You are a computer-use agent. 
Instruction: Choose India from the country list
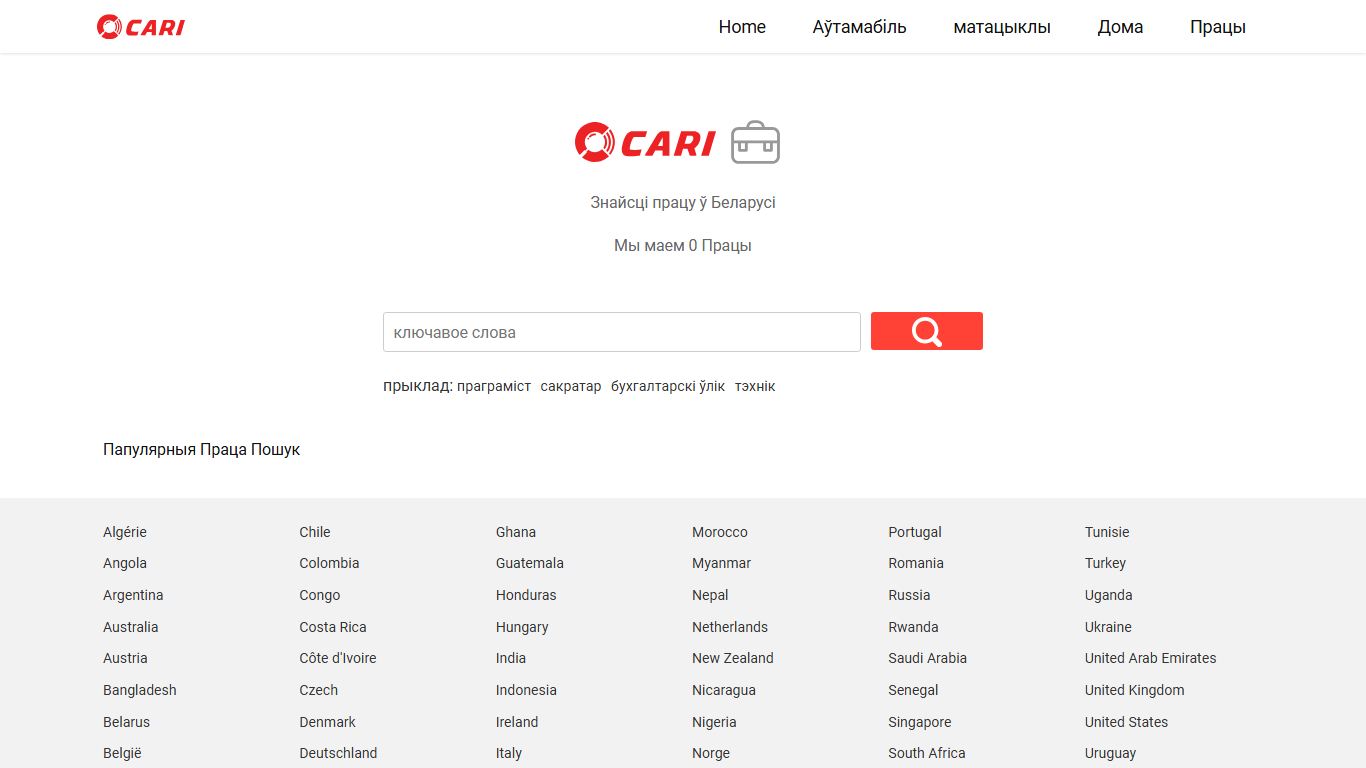(511, 658)
